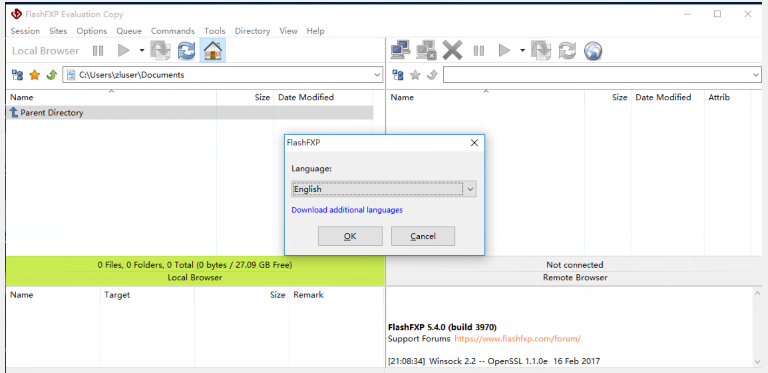The image size is (768, 373).
Task: Open the Options menu
Action: (x=92, y=31)
